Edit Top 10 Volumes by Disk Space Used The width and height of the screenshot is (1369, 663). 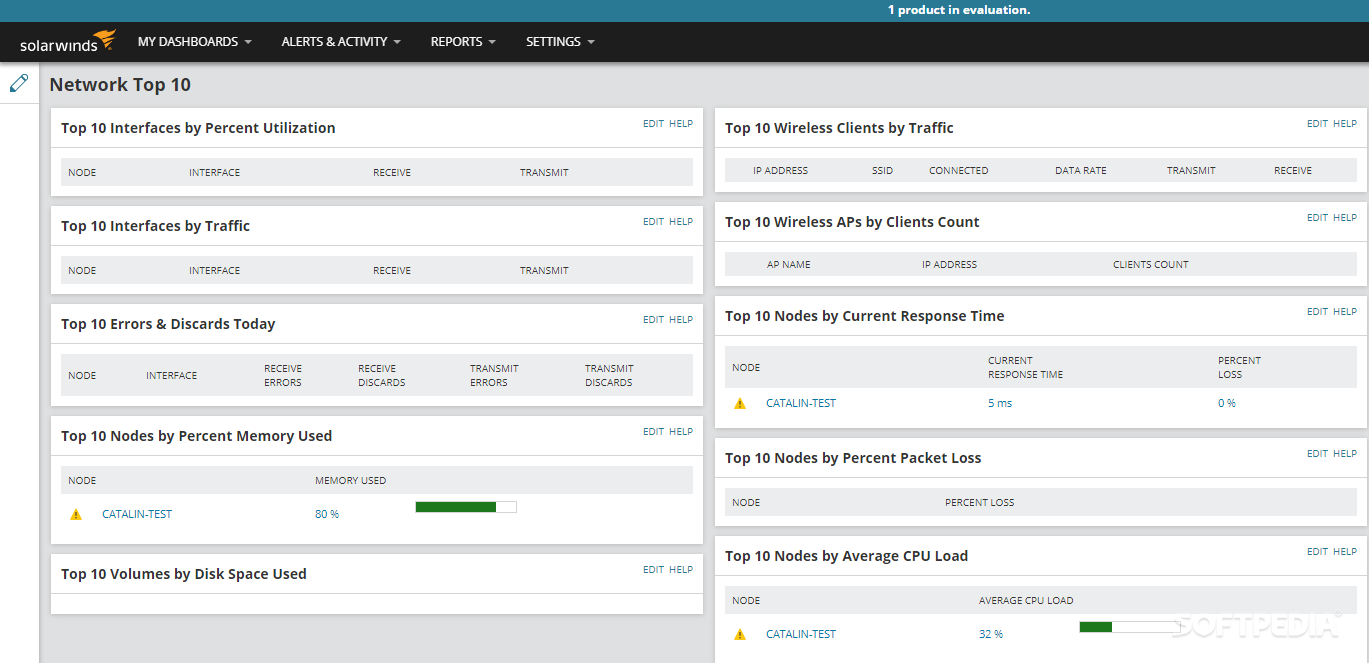point(653,570)
